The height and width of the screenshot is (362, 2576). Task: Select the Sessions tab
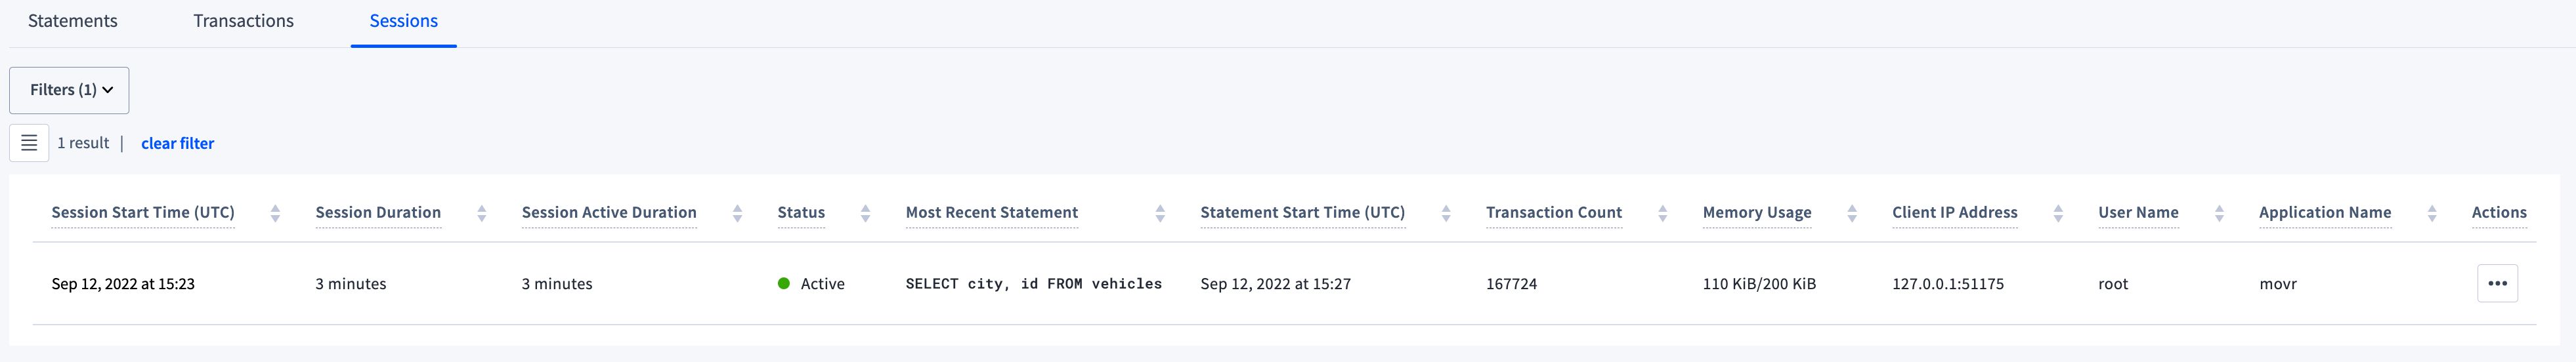(x=403, y=21)
